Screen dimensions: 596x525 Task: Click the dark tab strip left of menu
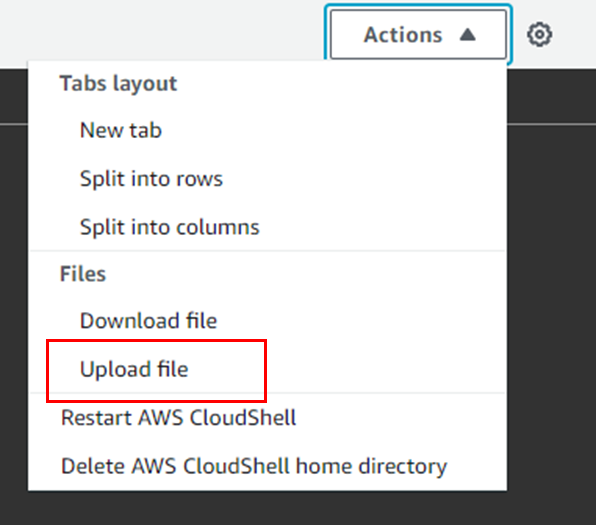tap(14, 96)
